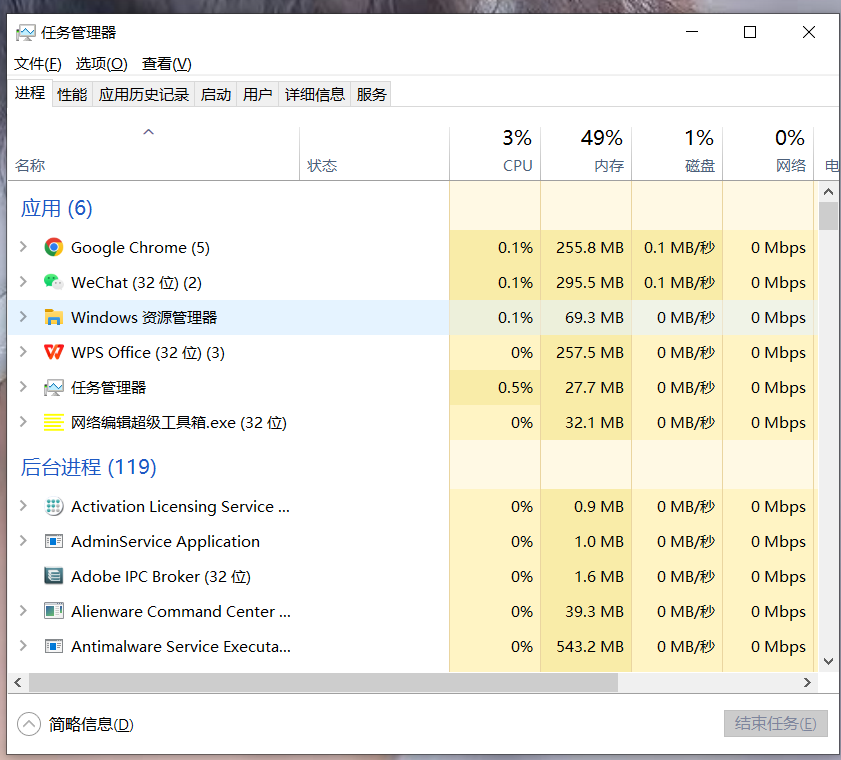This screenshot has height=760, width=841.
Task: Switch to the 服务 tab
Action: click(371, 94)
